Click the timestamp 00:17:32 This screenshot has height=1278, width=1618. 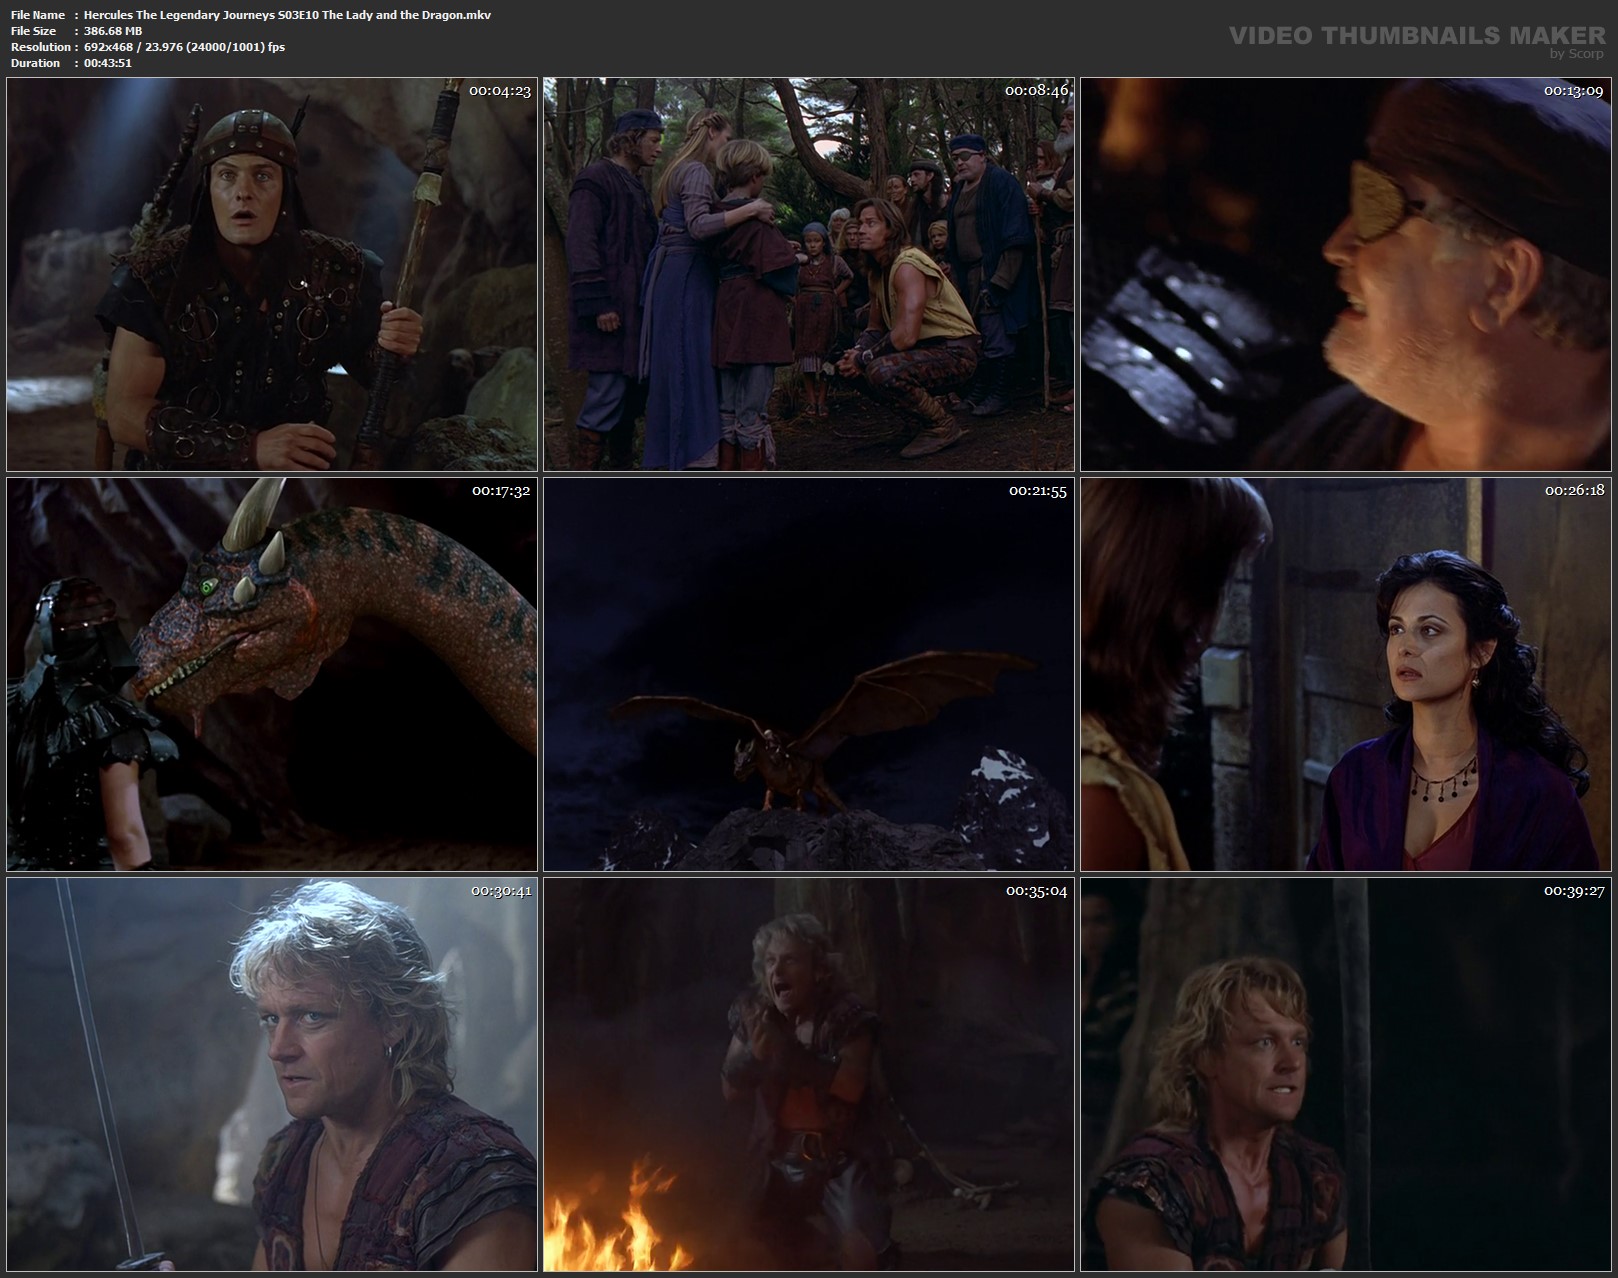501,491
